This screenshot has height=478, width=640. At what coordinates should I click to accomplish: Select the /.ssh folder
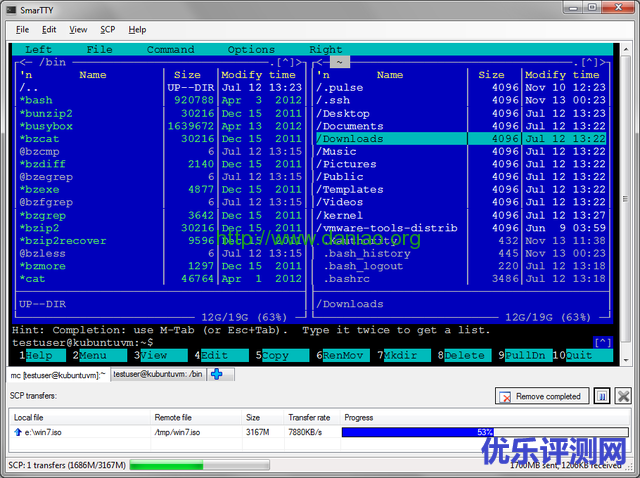point(333,100)
